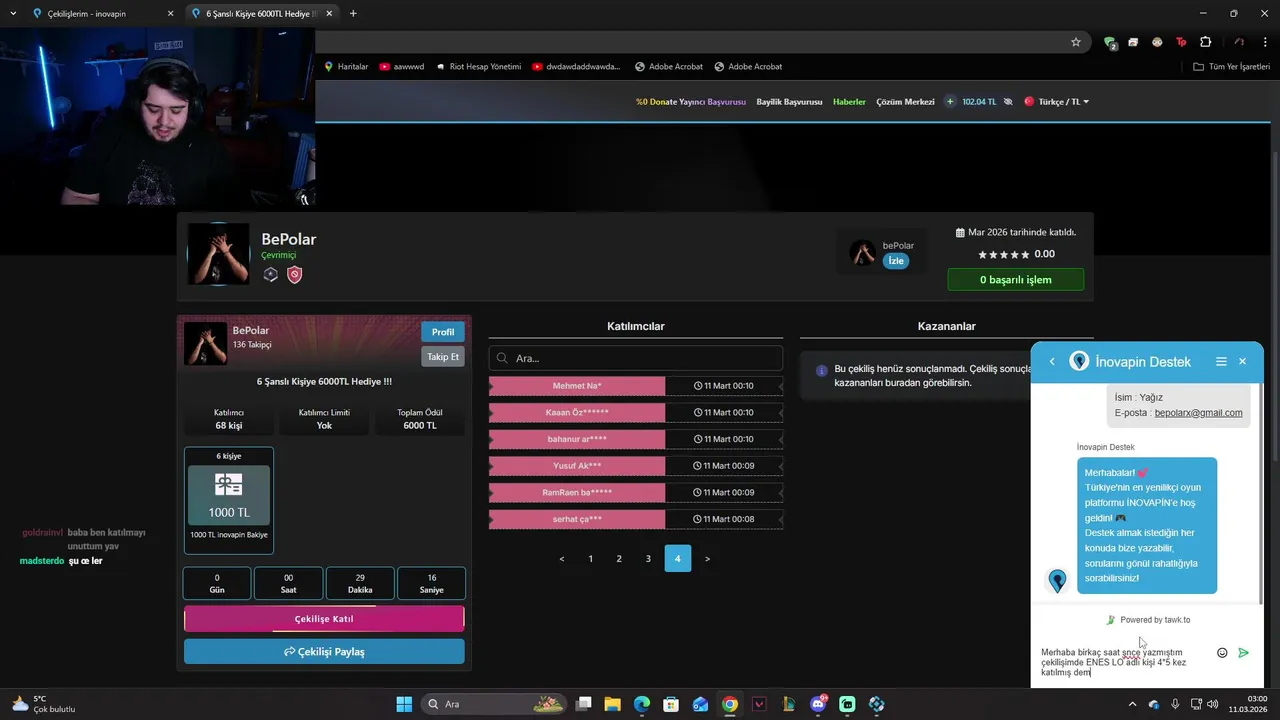Go to the next participants page
The image size is (1280, 720).
tap(707, 559)
